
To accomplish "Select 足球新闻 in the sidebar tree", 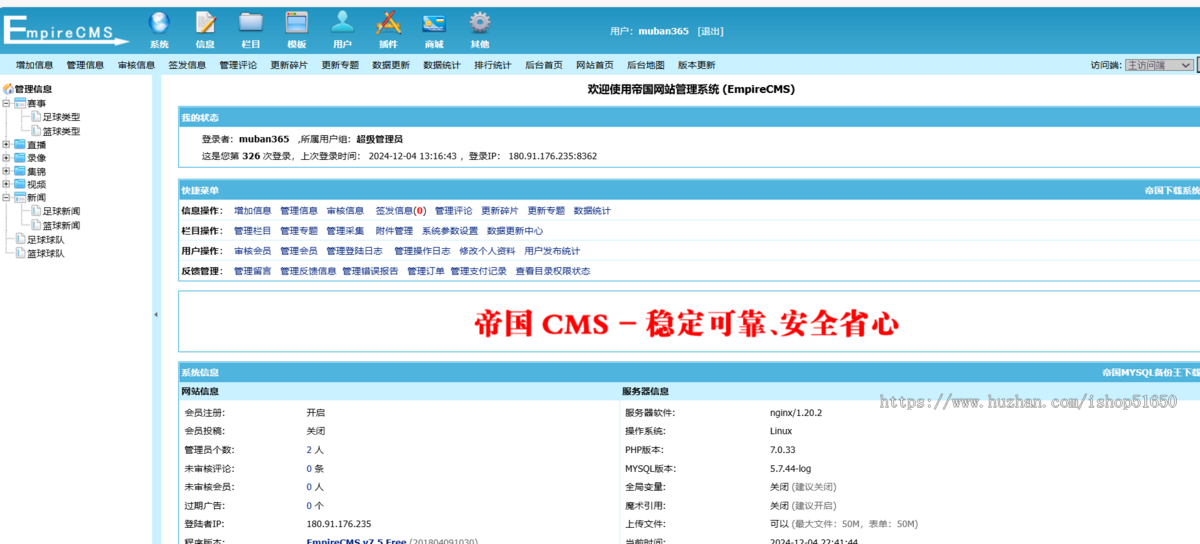I will click(x=61, y=211).
